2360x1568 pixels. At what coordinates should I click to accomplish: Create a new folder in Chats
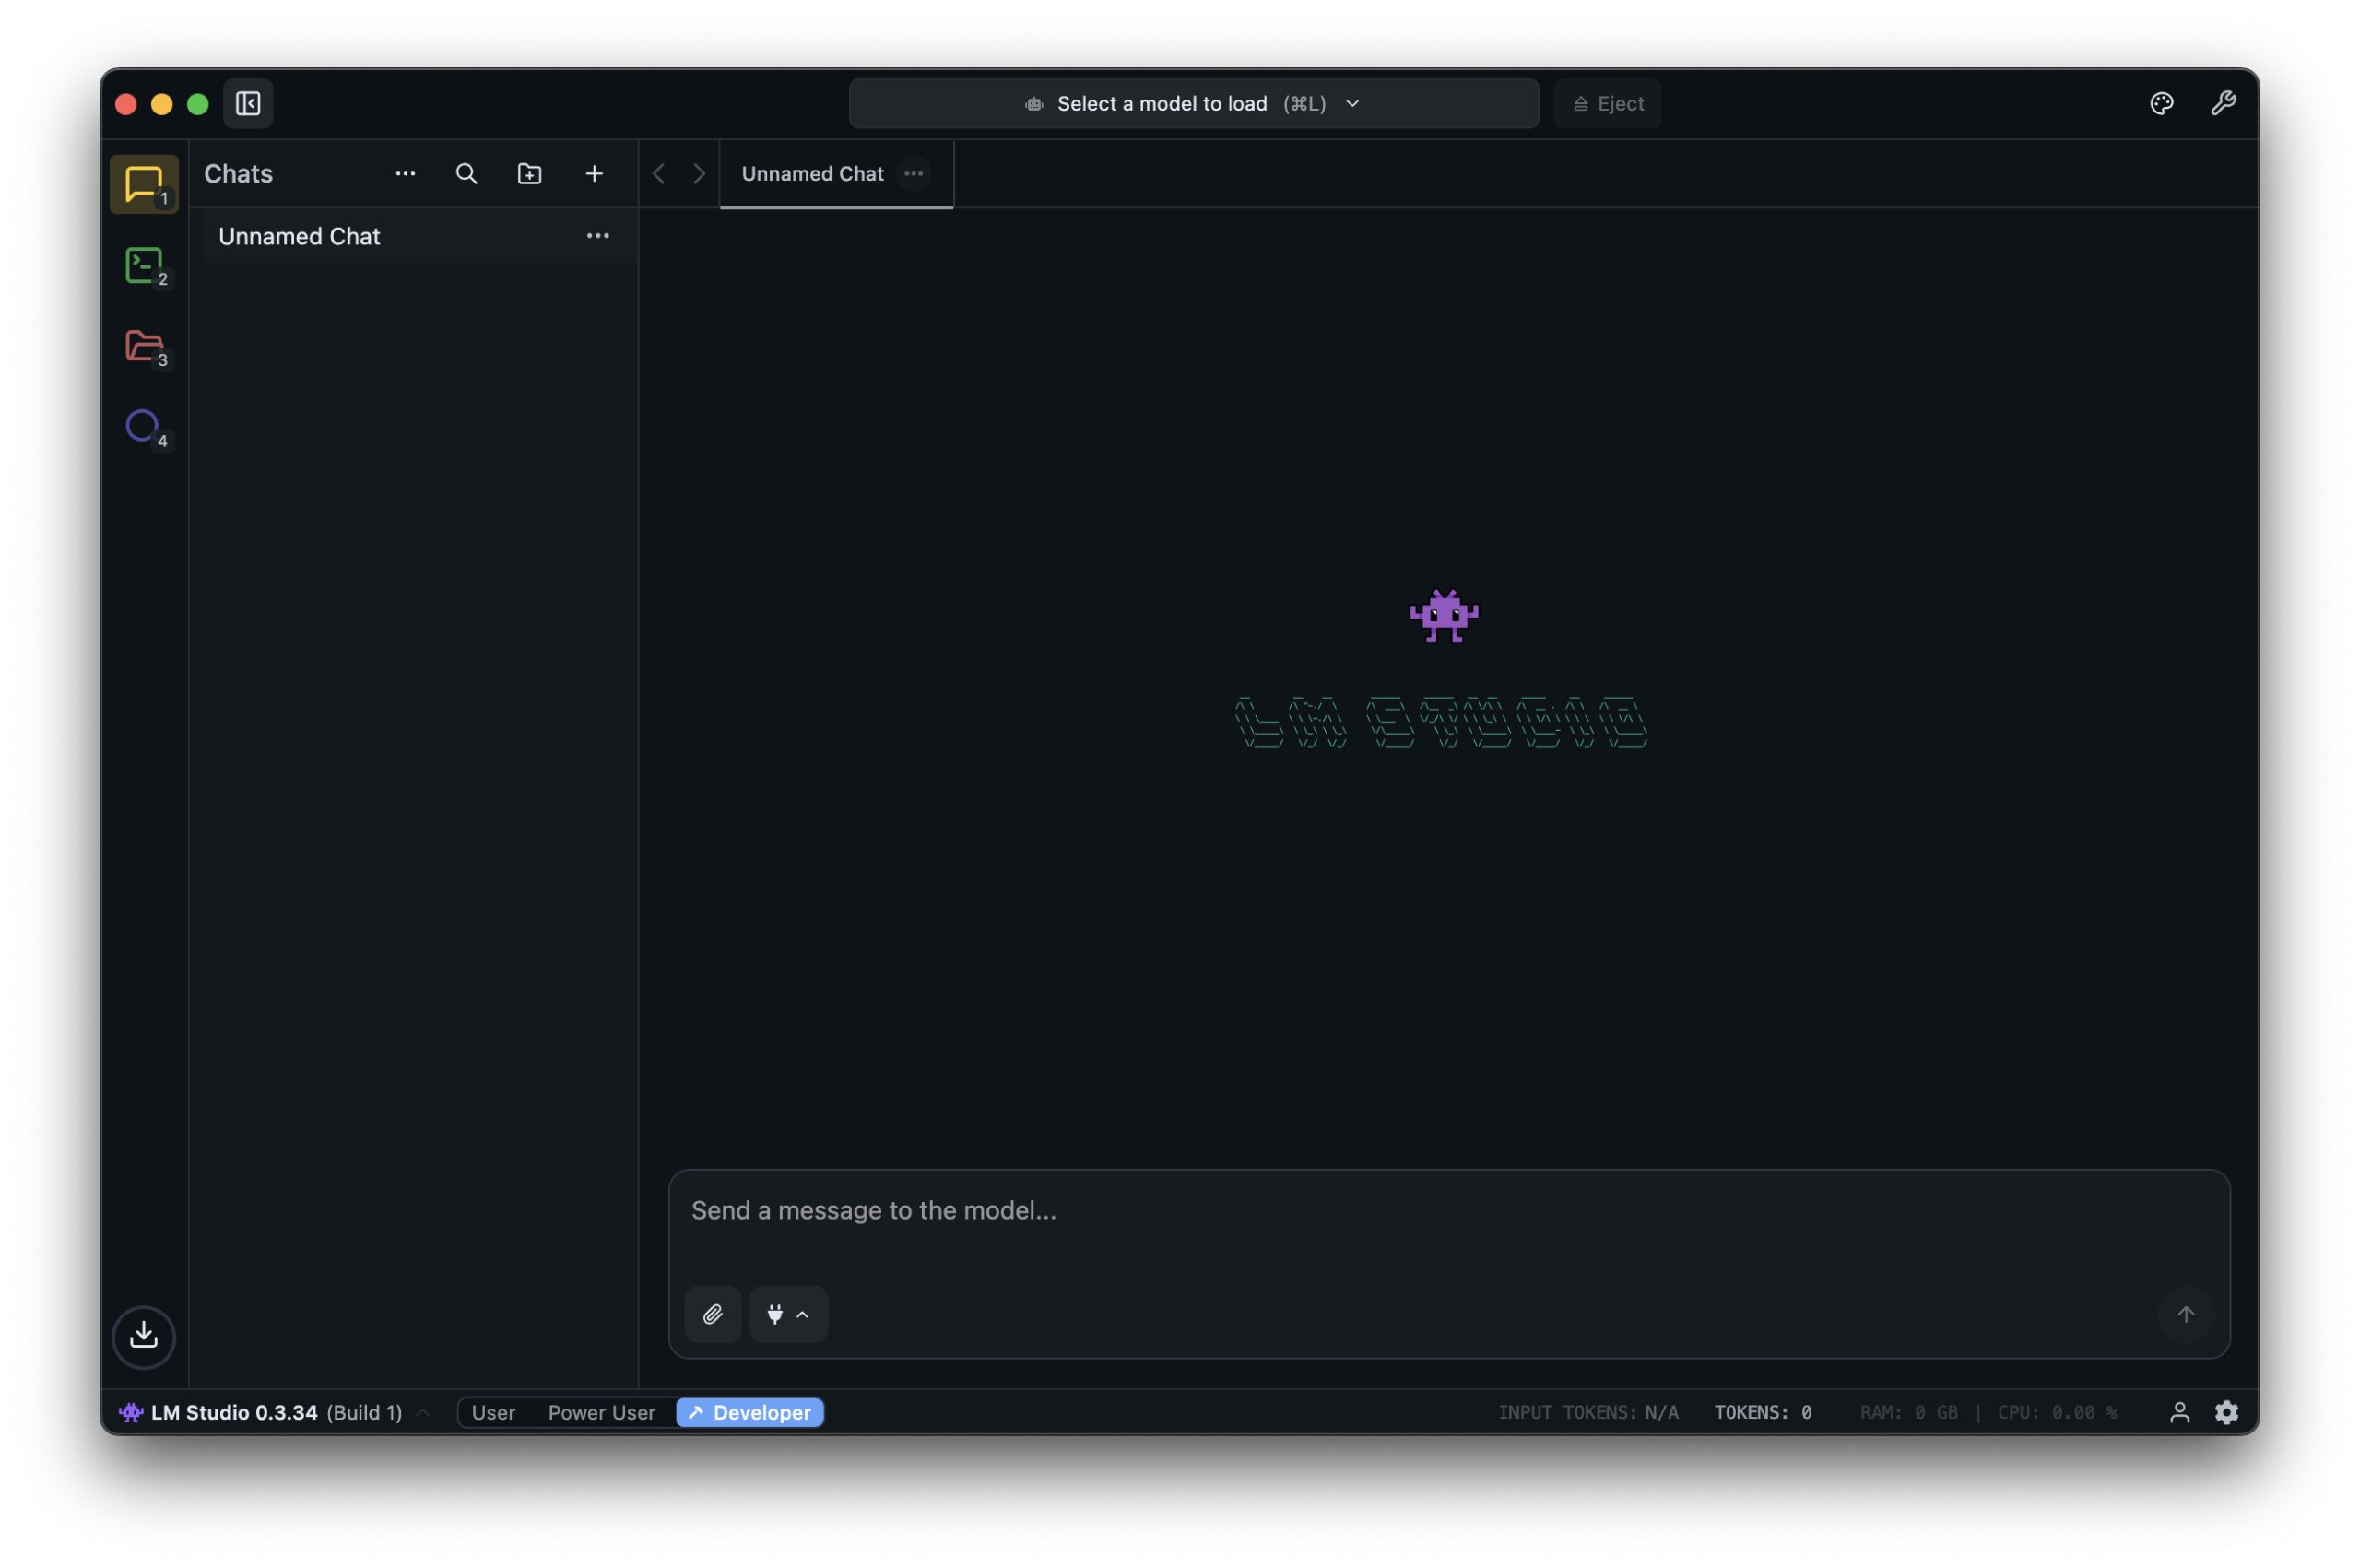coord(529,174)
